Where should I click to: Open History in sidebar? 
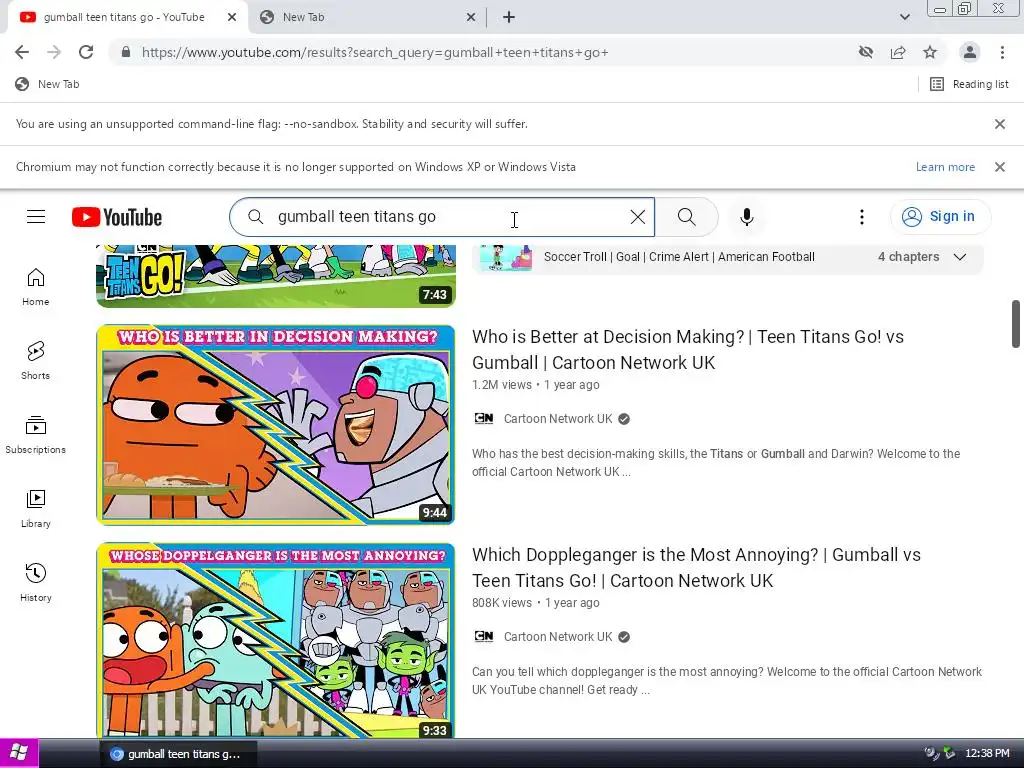pyautogui.click(x=35, y=583)
